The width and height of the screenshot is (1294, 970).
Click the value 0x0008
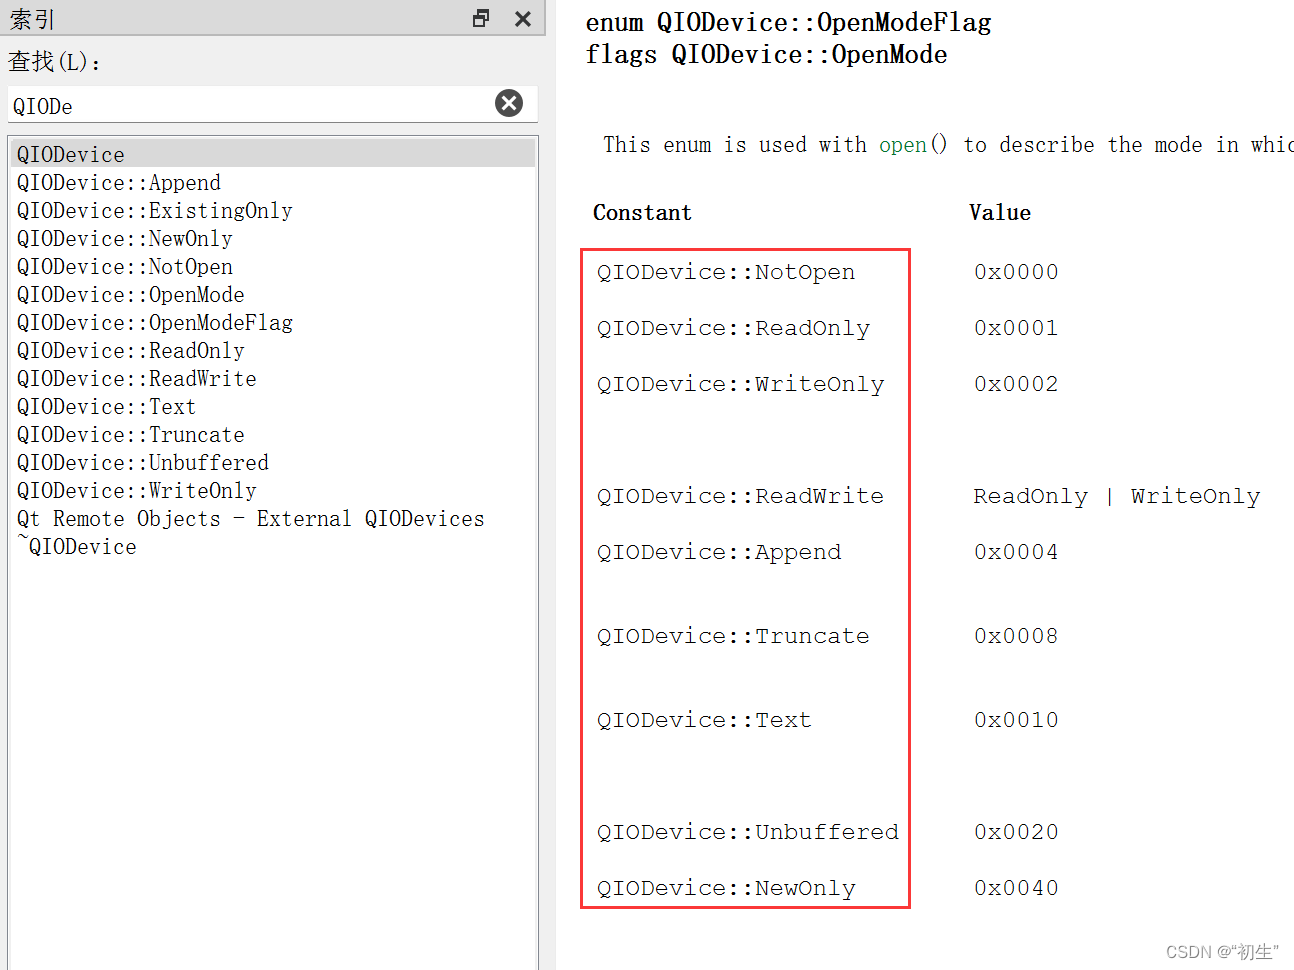1016,636
